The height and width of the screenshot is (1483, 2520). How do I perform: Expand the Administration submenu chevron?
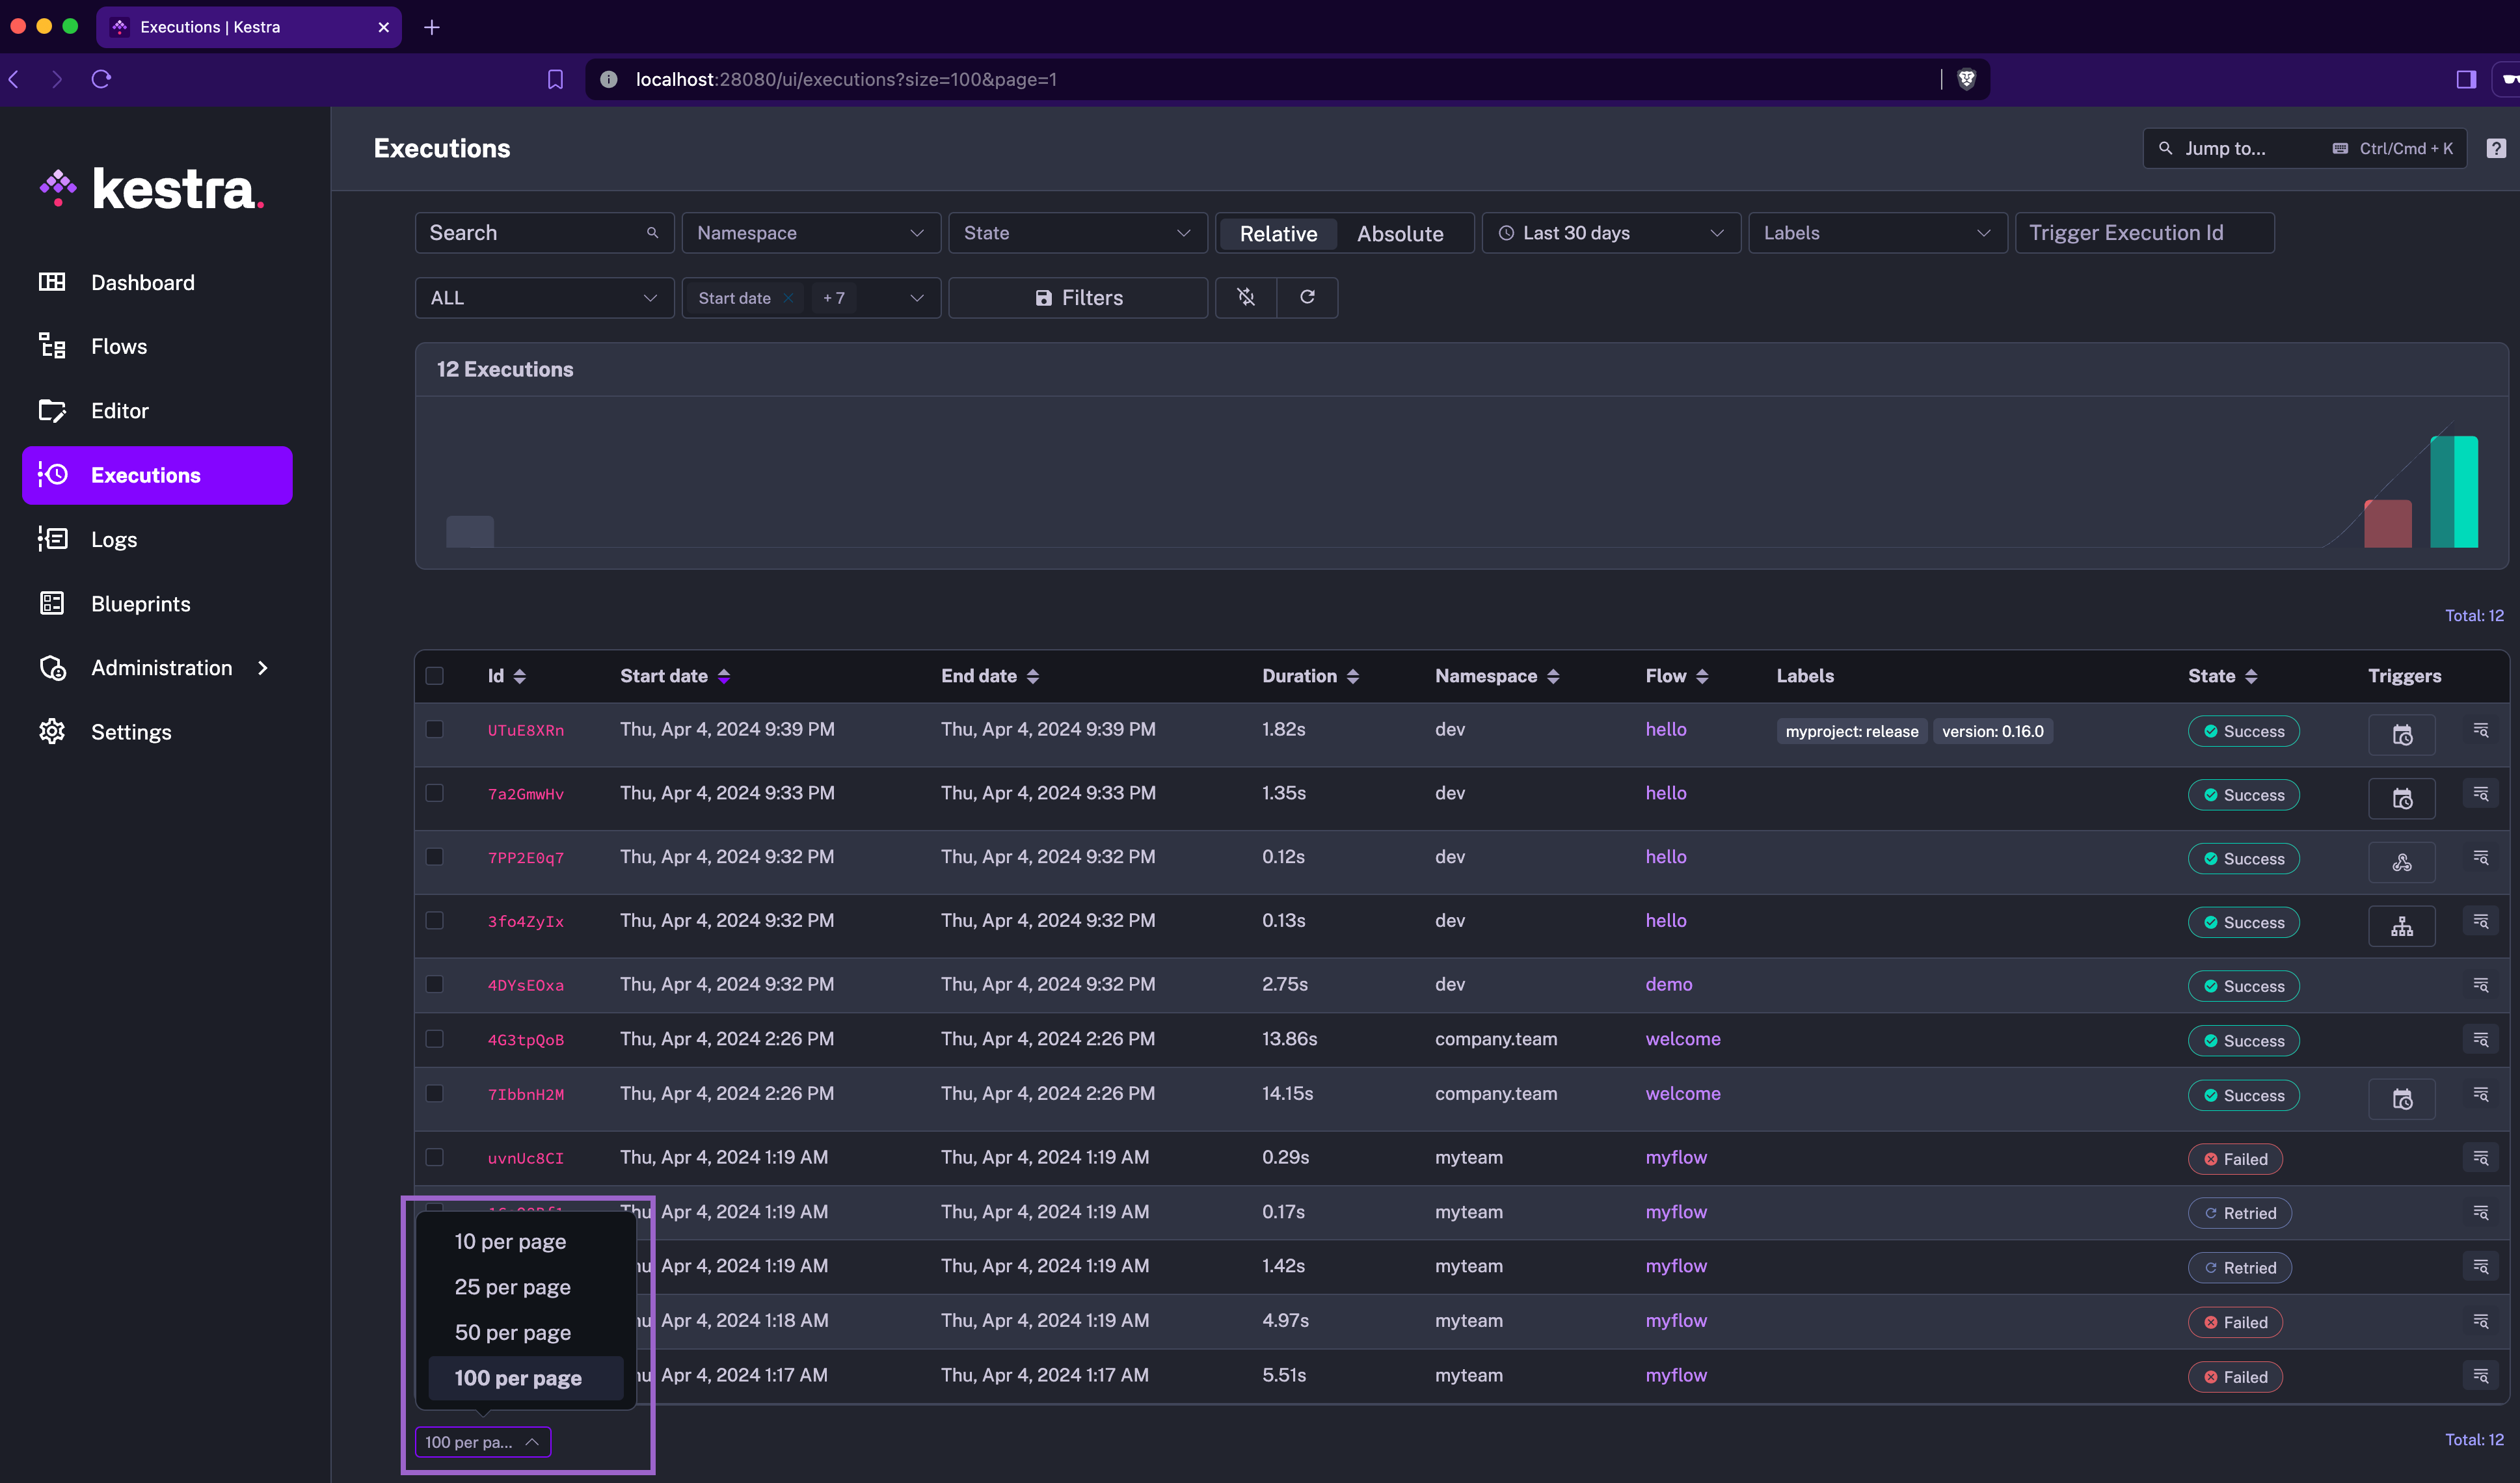(263, 667)
